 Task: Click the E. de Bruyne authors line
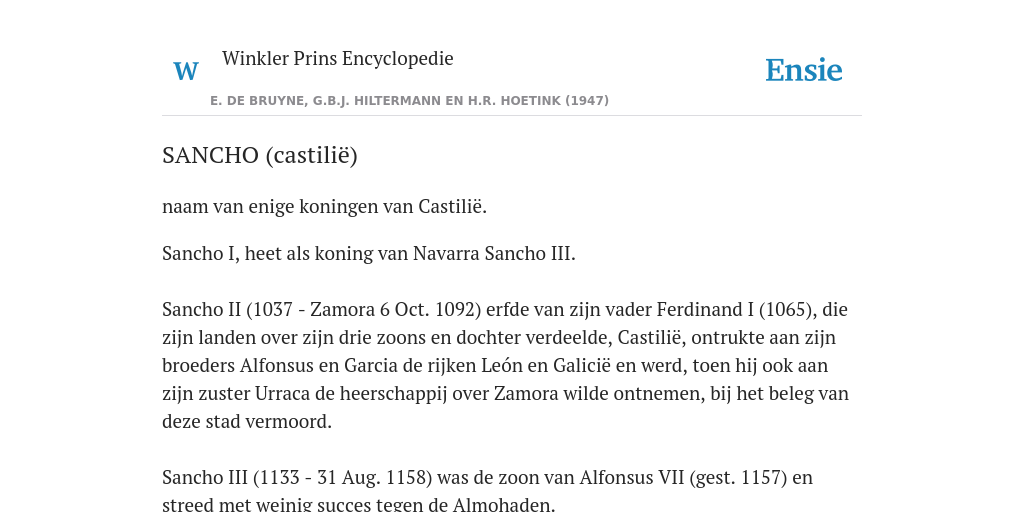(x=409, y=101)
